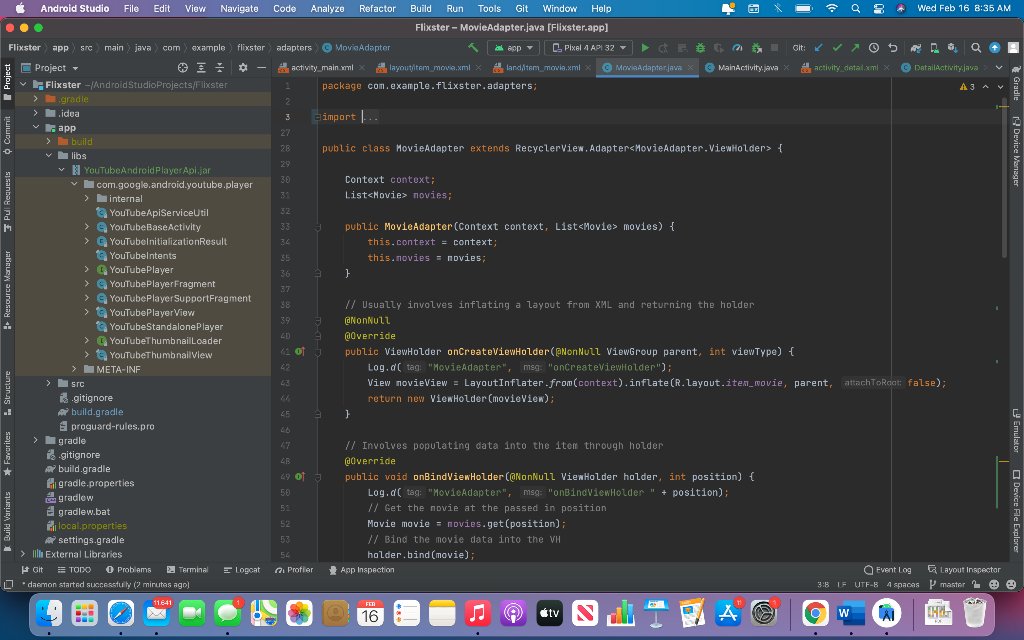Open the Analyze menu
This screenshot has width=1024, height=640.
coord(327,8)
